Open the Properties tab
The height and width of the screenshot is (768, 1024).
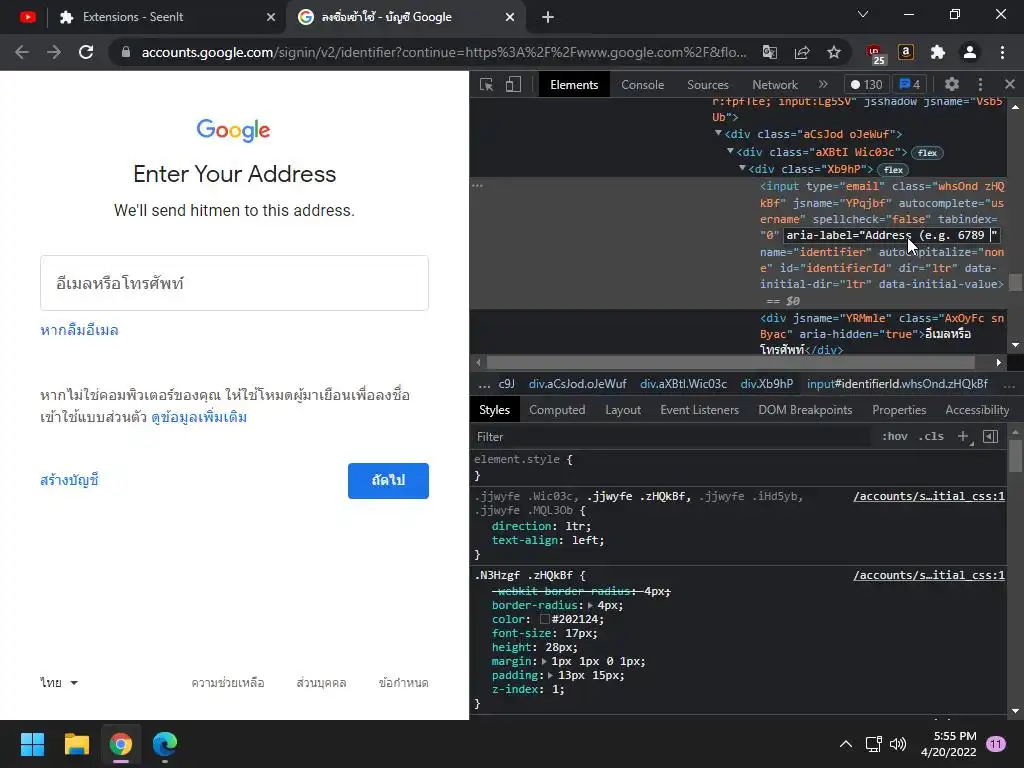click(899, 410)
